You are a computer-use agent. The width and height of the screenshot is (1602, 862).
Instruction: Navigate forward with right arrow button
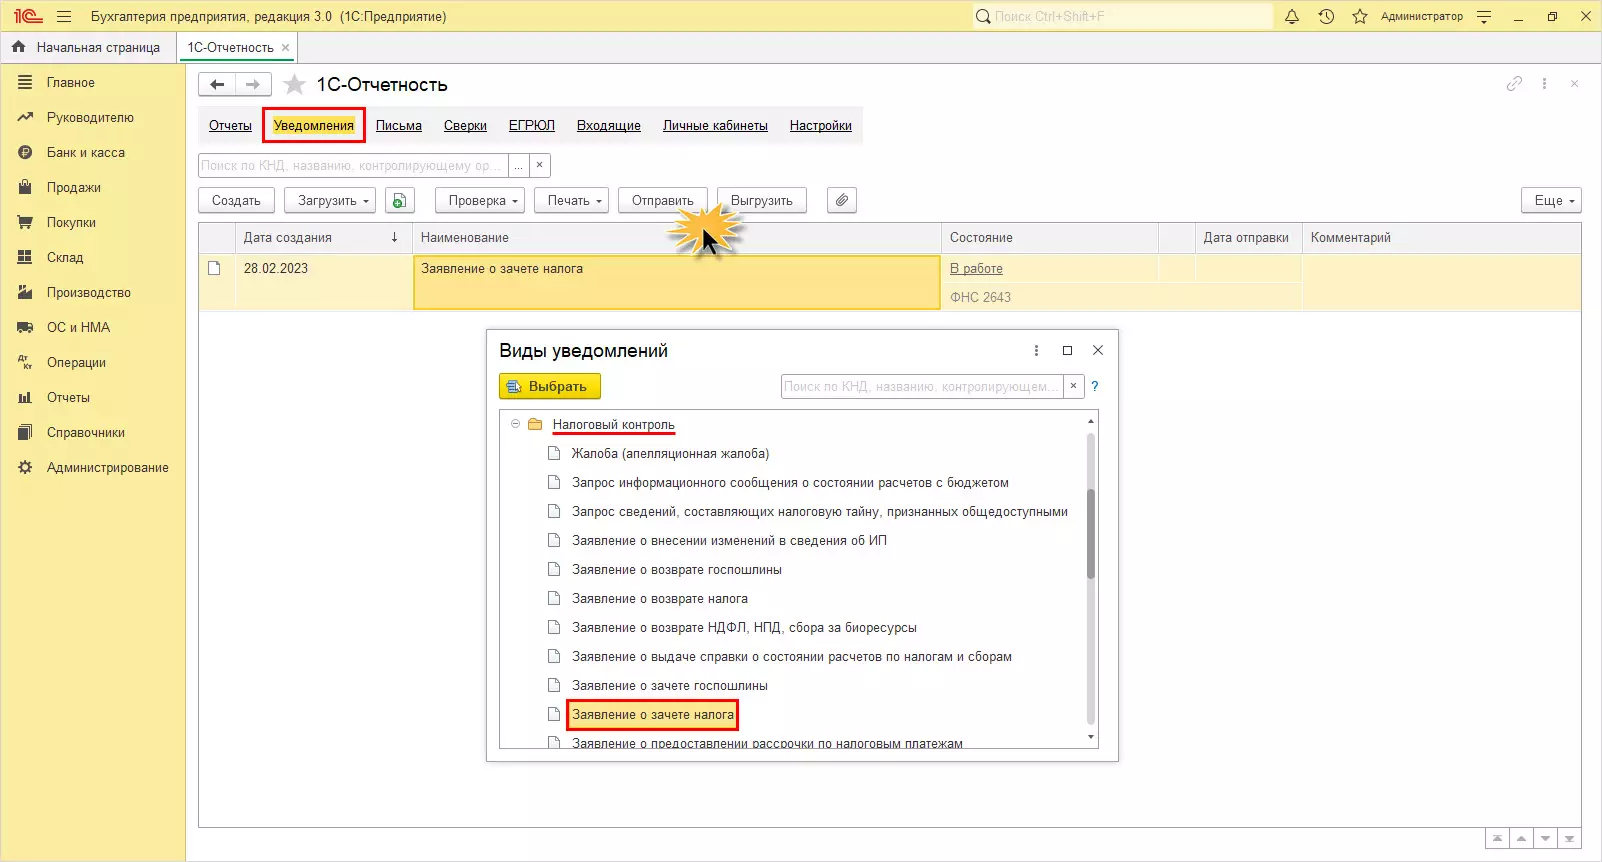(x=253, y=85)
